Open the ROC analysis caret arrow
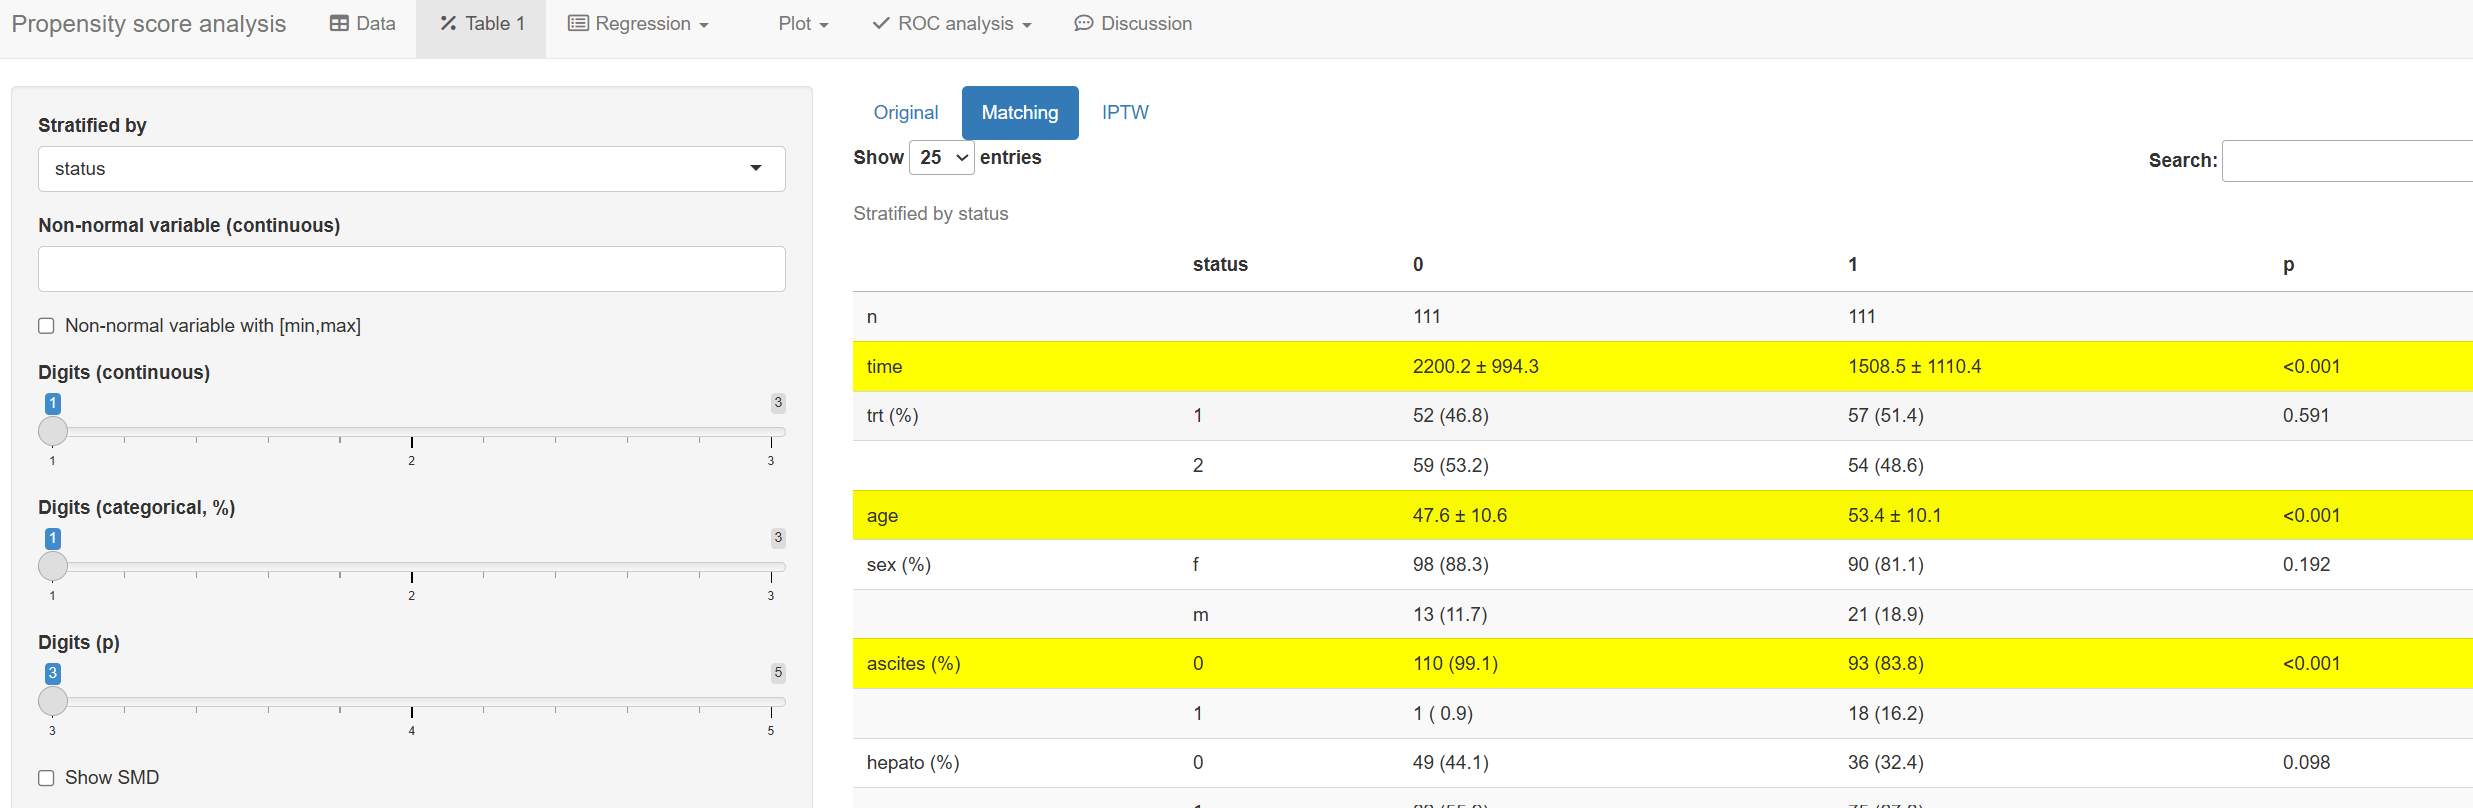This screenshot has height=808, width=2473. [1027, 25]
